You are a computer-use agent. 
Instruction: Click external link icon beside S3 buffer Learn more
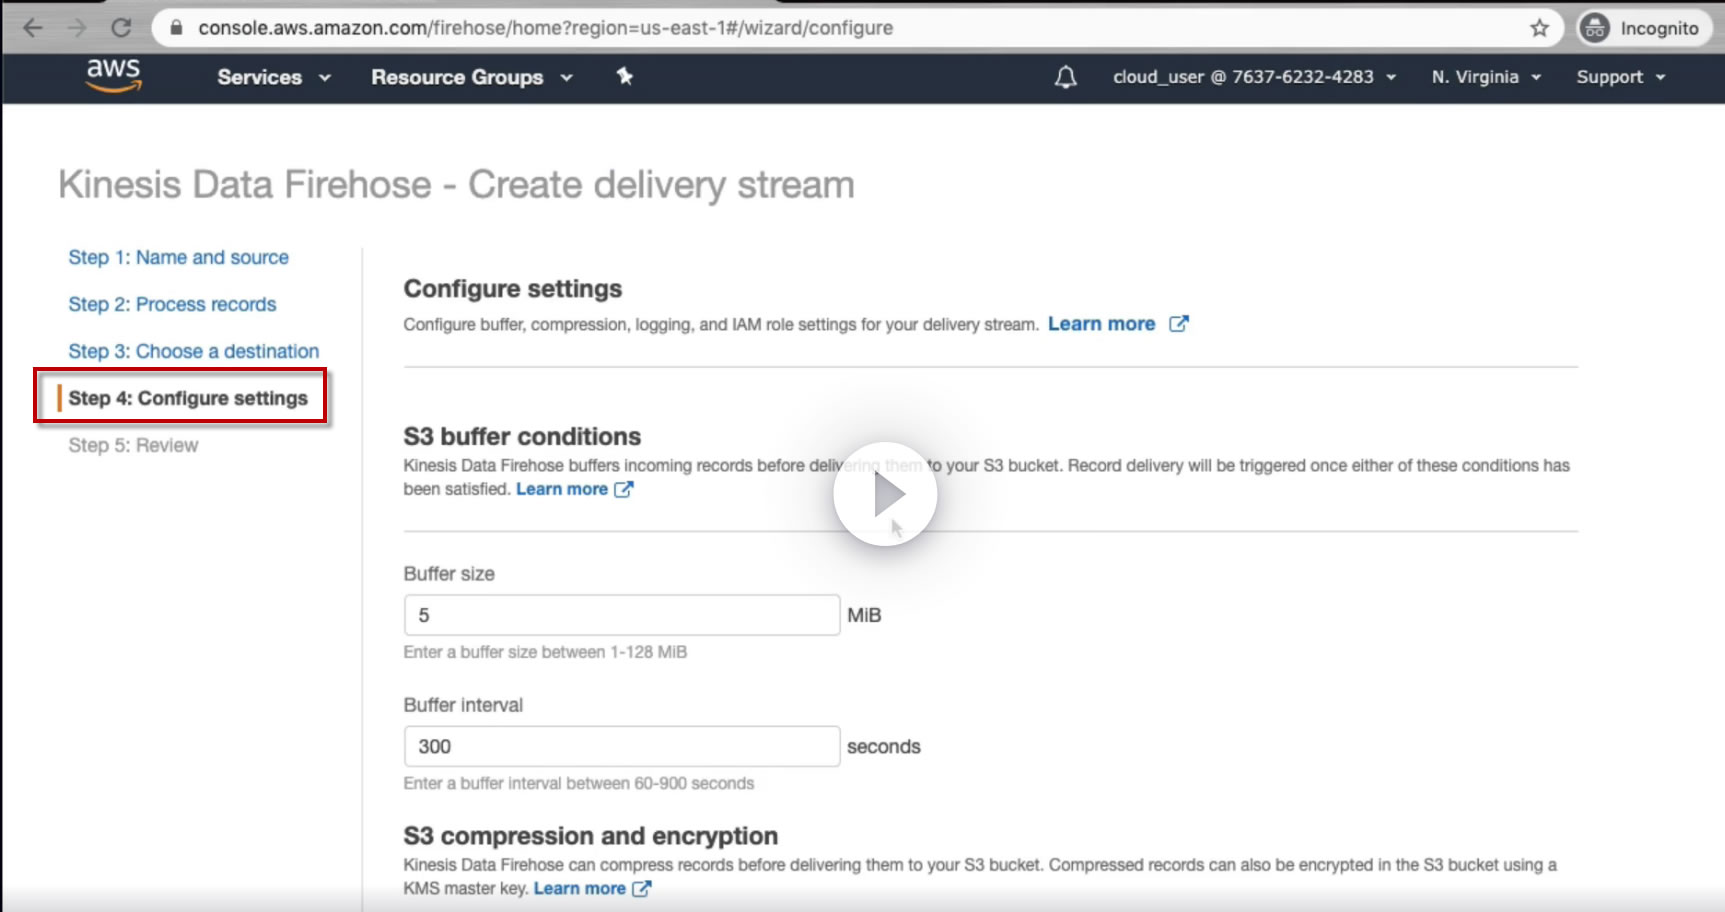(x=624, y=489)
